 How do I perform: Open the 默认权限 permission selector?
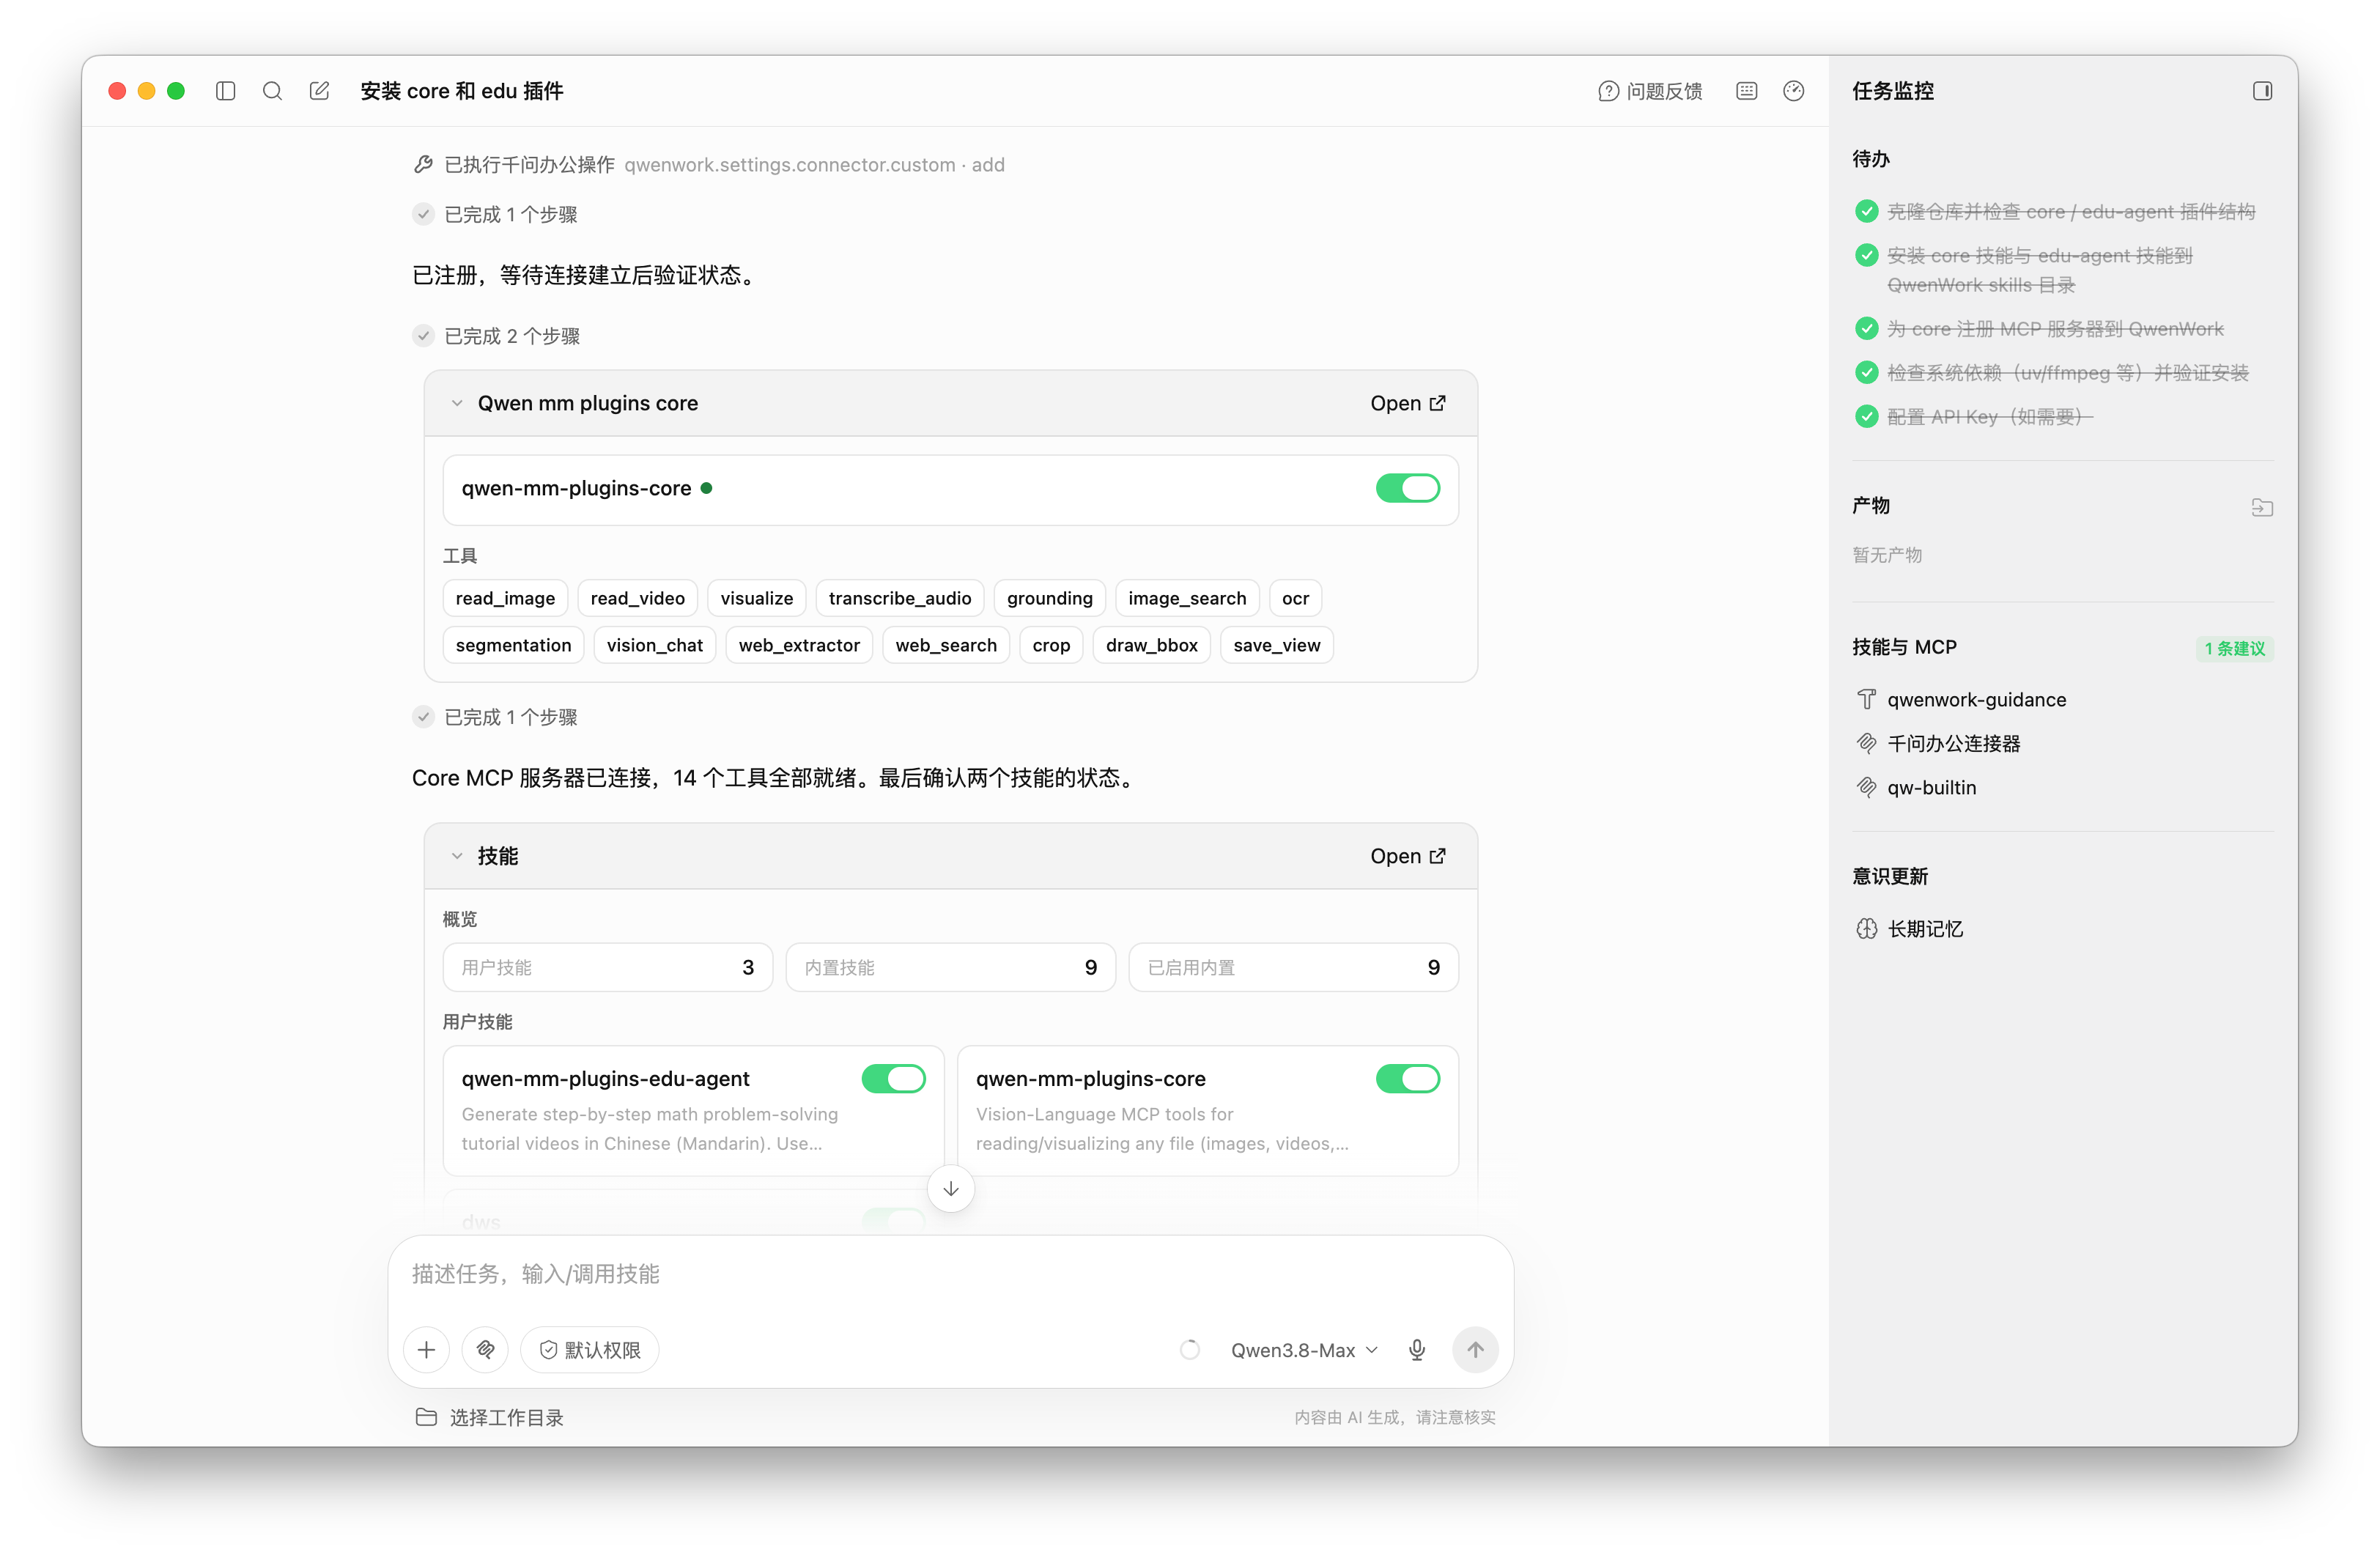tap(589, 1350)
